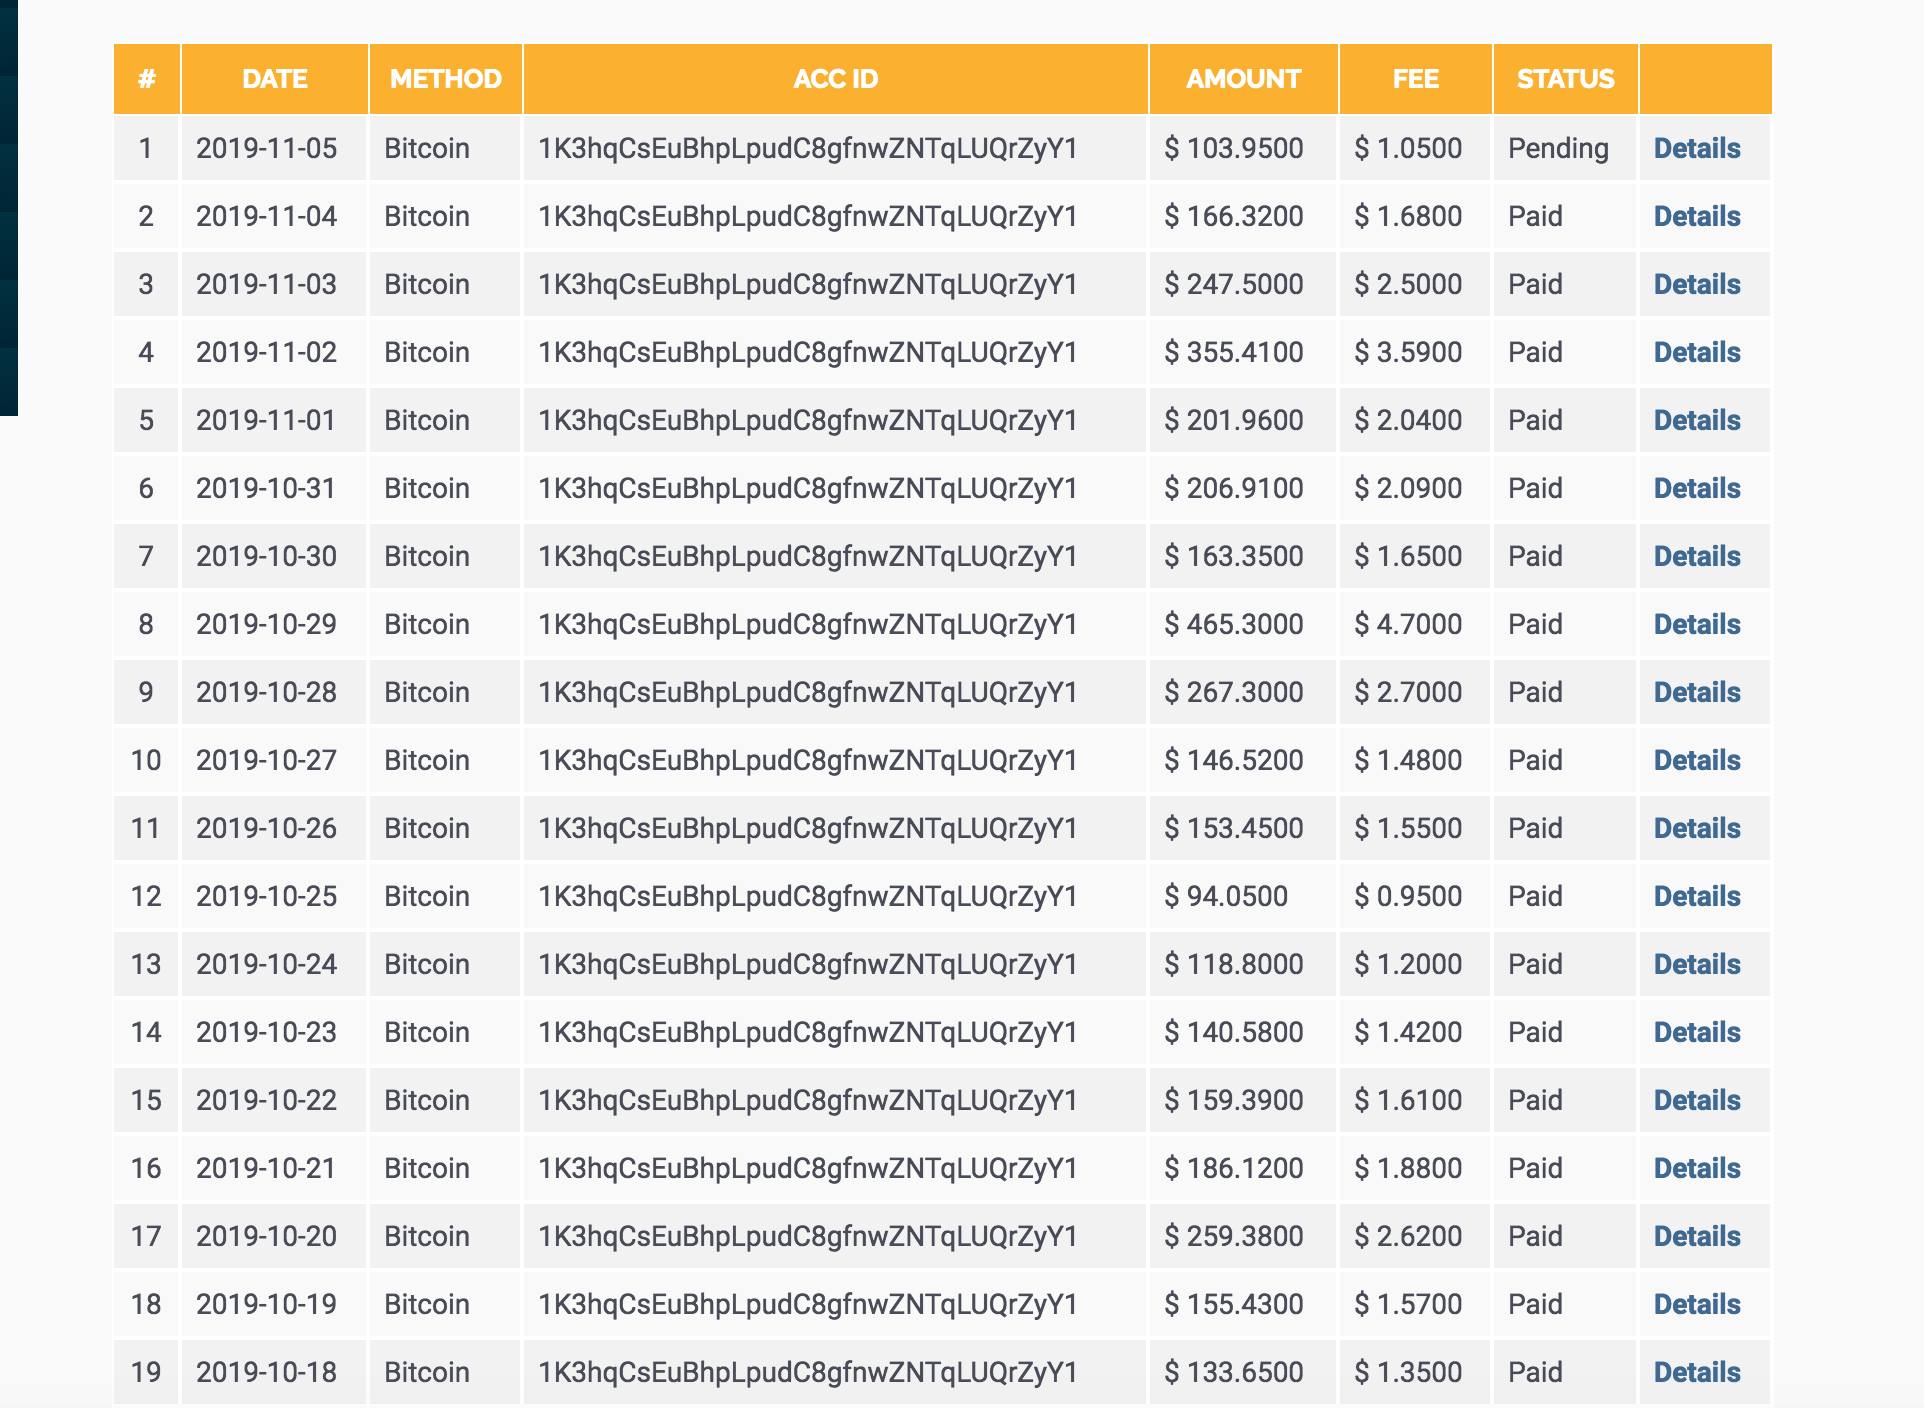This screenshot has width=1924, height=1408.
Task: Open the Details link for row 2
Action: coord(1696,217)
